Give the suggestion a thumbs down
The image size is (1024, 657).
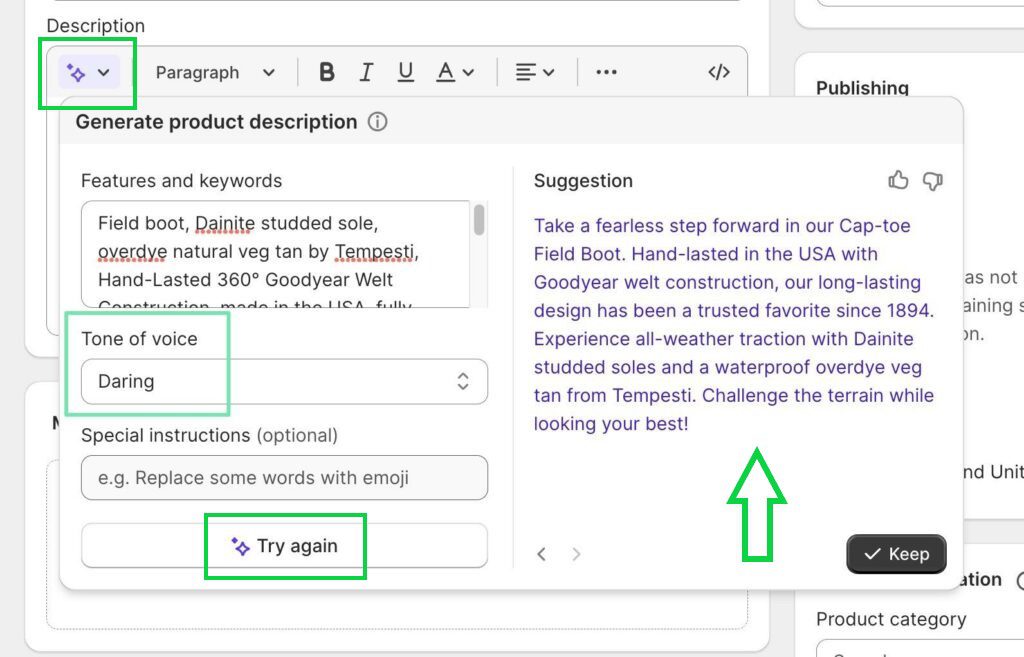(932, 180)
